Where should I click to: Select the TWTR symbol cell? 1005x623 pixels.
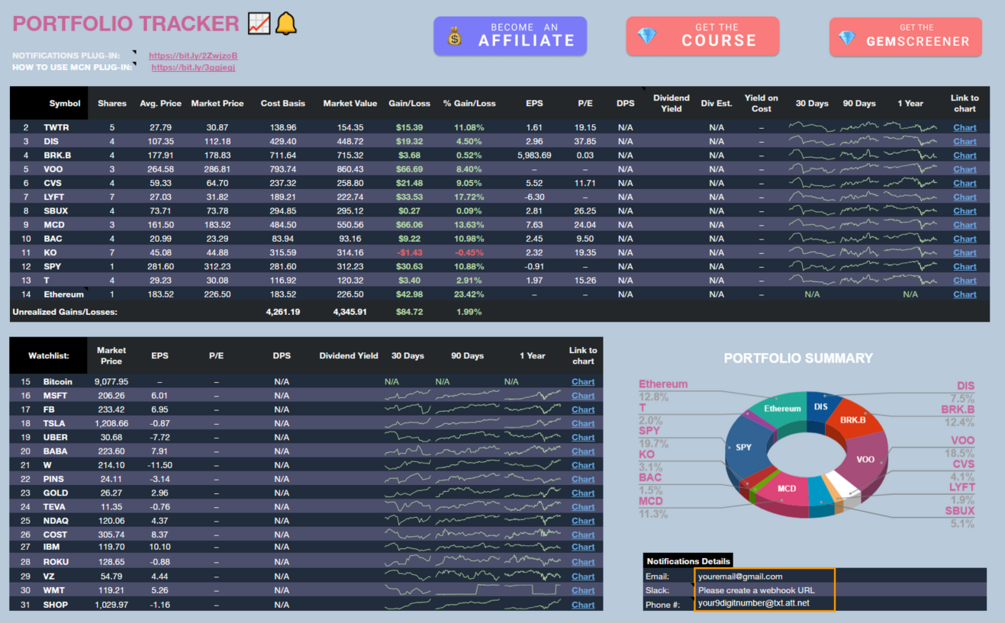(56, 128)
